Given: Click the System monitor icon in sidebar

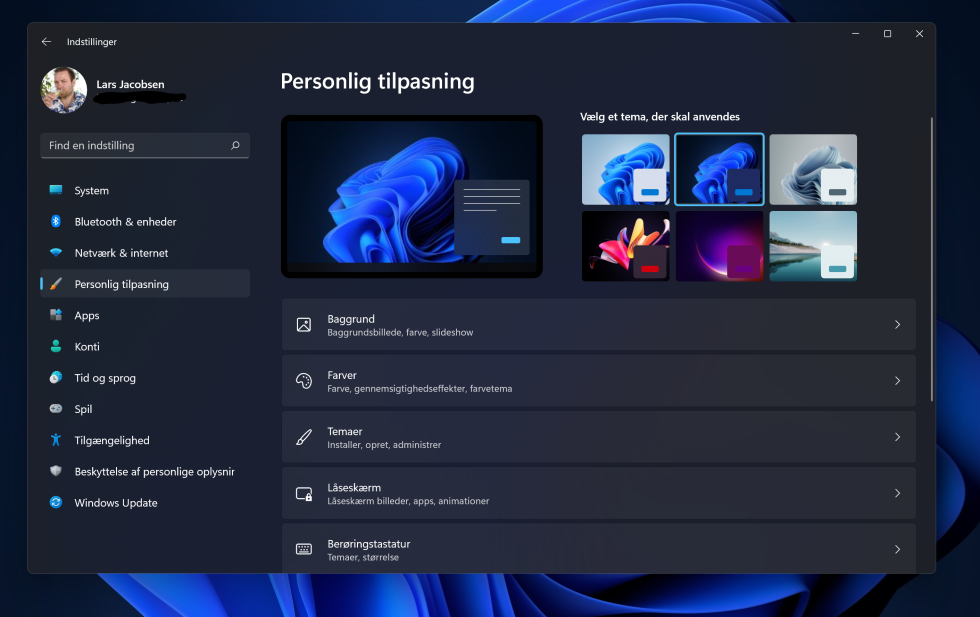Looking at the screenshot, I should coord(56,190).
